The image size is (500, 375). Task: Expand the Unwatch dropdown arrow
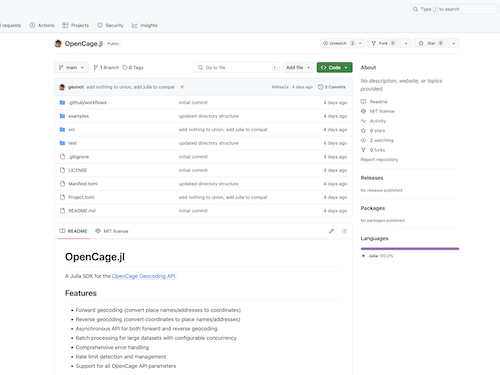click(360, 43)
